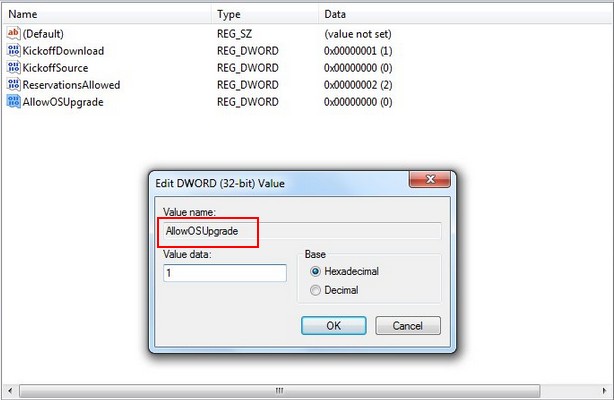
Task: Cancel the Edit DWORD dialog
Action: tap(408, 326)
